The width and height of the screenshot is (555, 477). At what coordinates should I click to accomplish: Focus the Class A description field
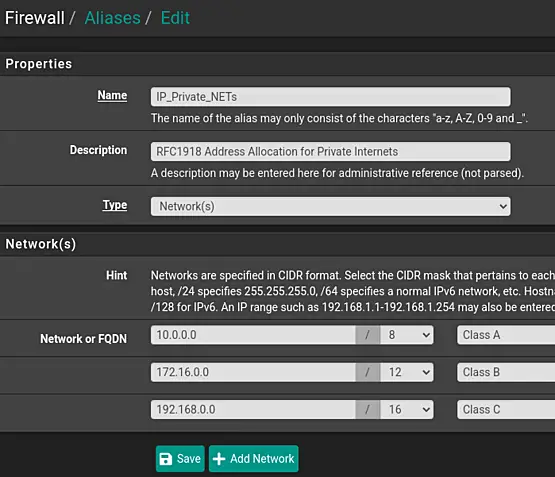(x=506, y=335)
